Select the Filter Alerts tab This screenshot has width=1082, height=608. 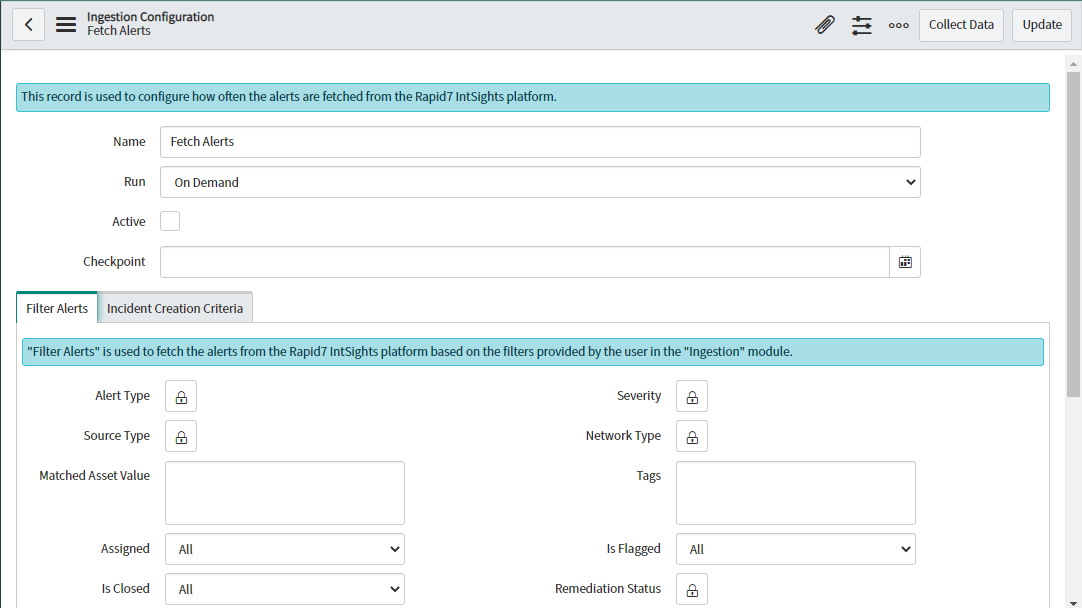(57, 308)
